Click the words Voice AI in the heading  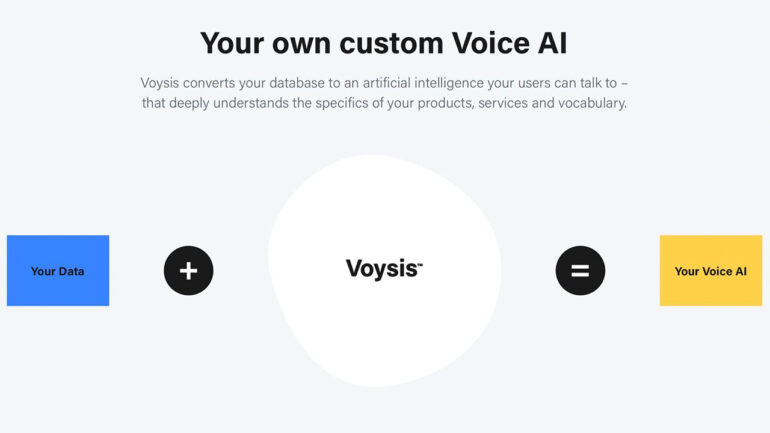pyautogui.click(x=509, y=43)
